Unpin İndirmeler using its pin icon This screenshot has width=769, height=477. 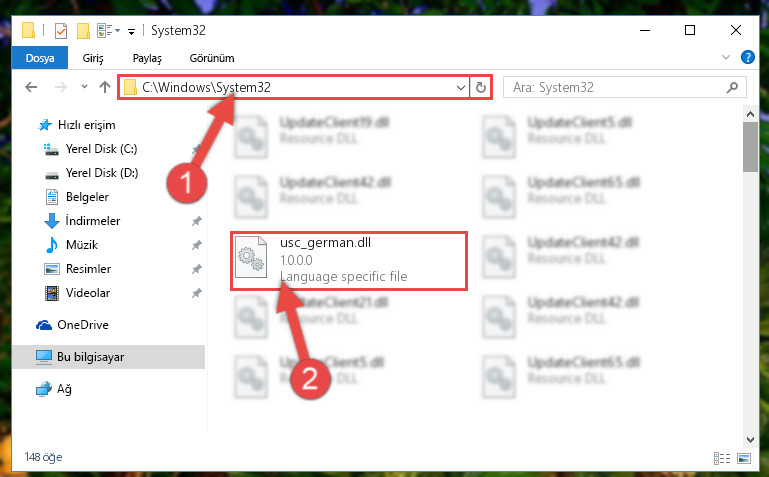click(197, 221)
